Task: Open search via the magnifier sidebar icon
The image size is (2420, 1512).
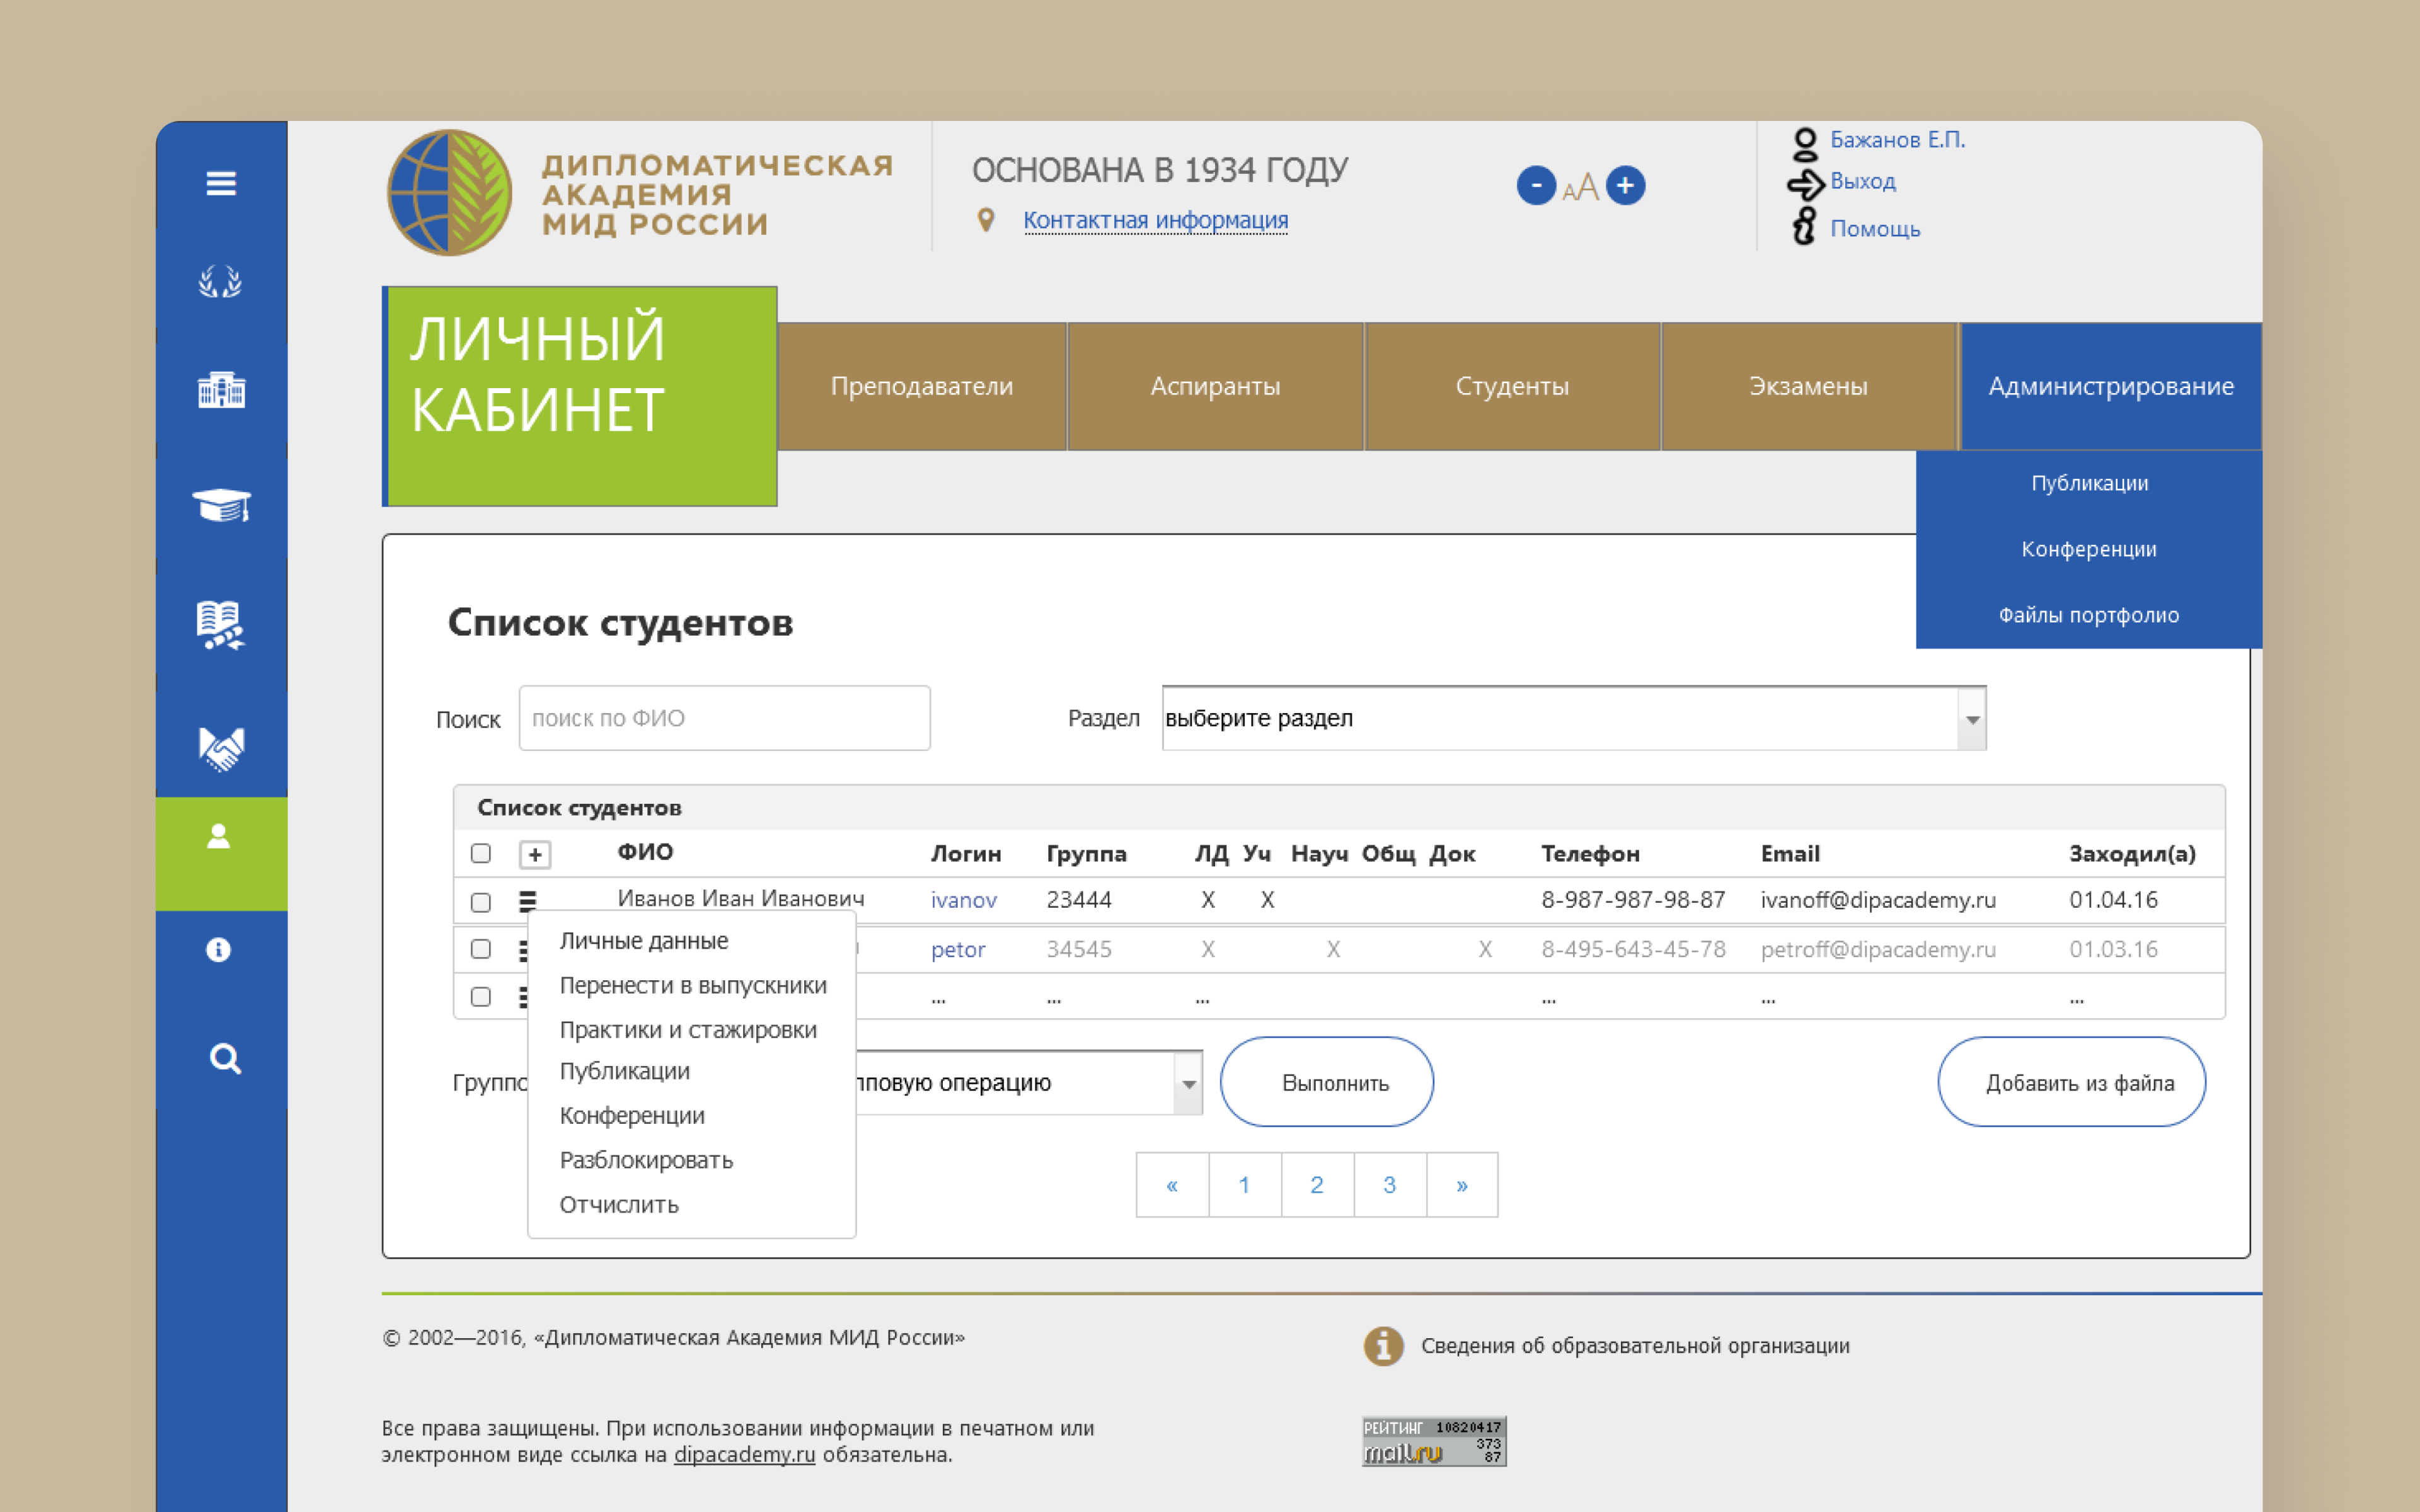Action: 222,1057
